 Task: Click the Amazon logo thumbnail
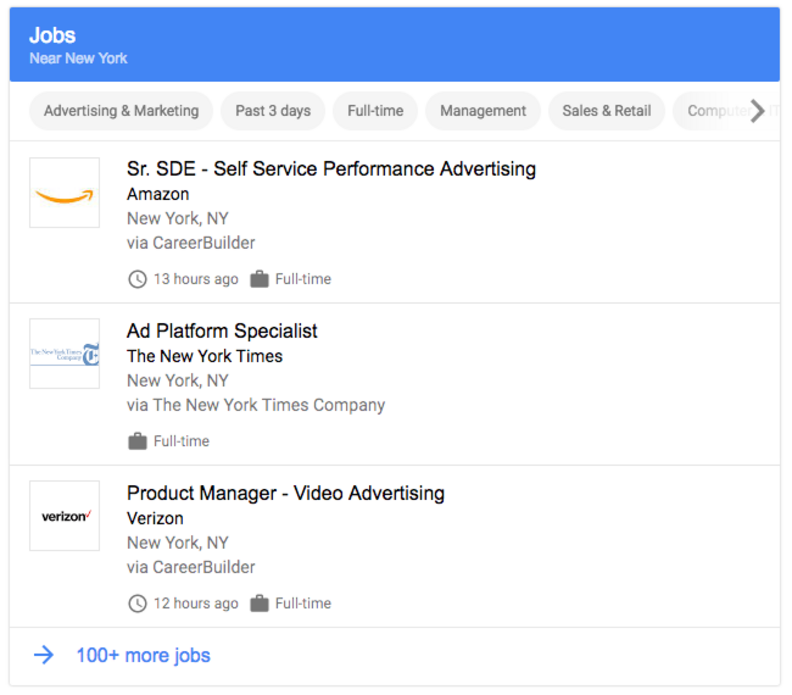coord(65,192)
